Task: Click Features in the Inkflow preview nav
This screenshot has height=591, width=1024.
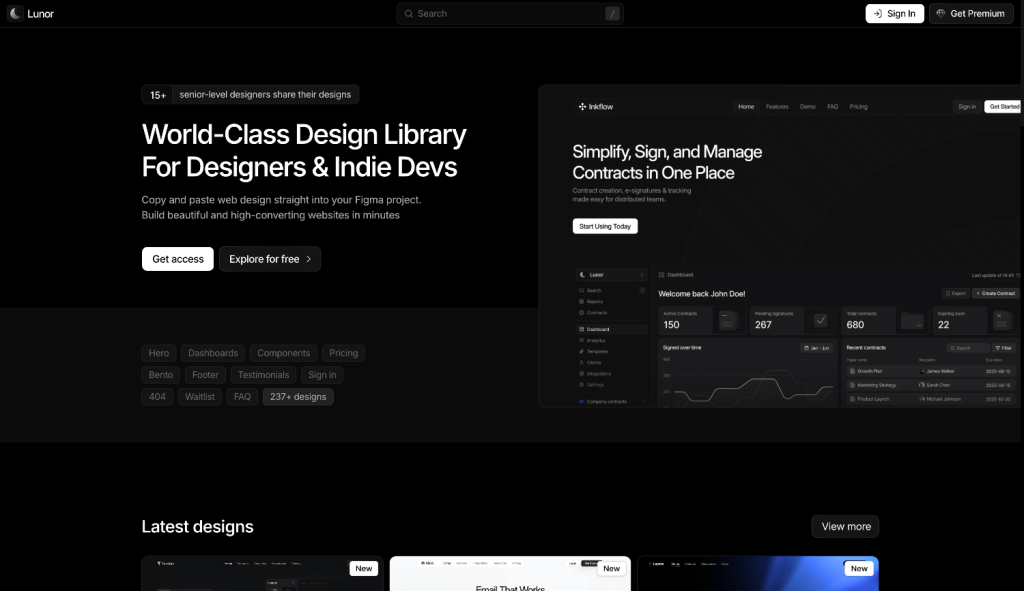Action: (777, 106)
